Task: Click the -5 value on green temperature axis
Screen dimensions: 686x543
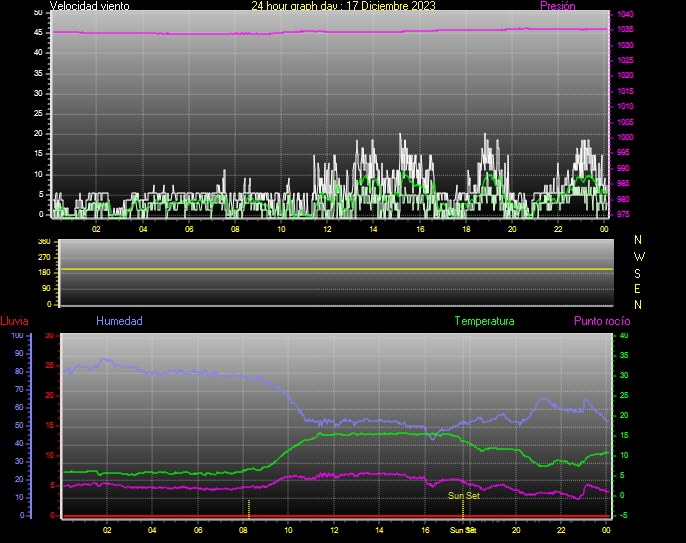Action: (x=624, y=515)
